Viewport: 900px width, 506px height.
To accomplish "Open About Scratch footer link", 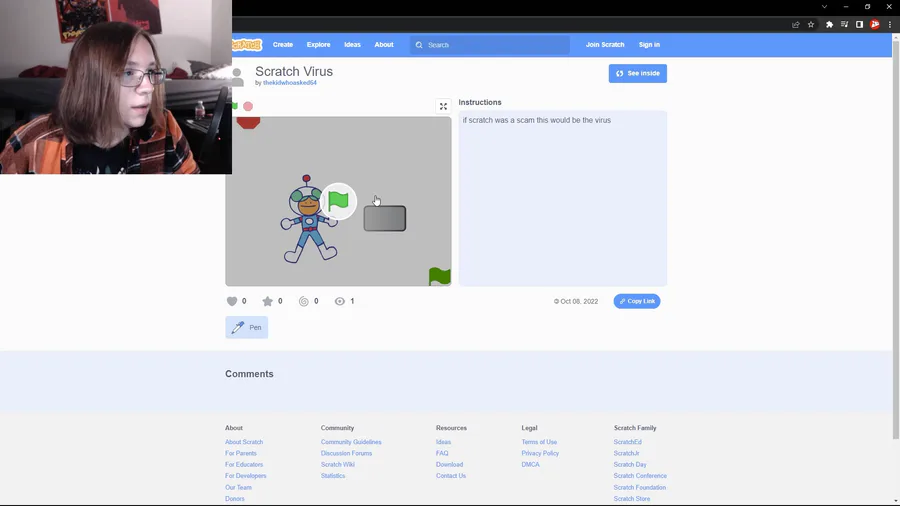I will click(244, 442).
